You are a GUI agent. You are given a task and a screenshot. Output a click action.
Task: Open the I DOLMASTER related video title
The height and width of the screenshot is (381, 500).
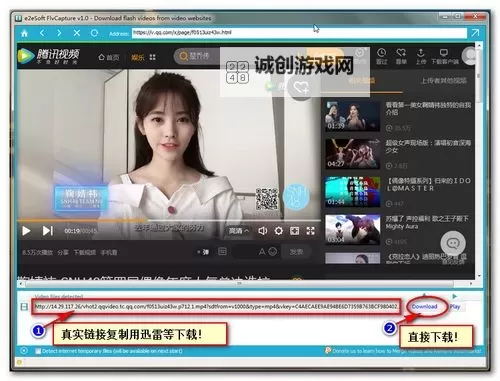click(429, 184)
